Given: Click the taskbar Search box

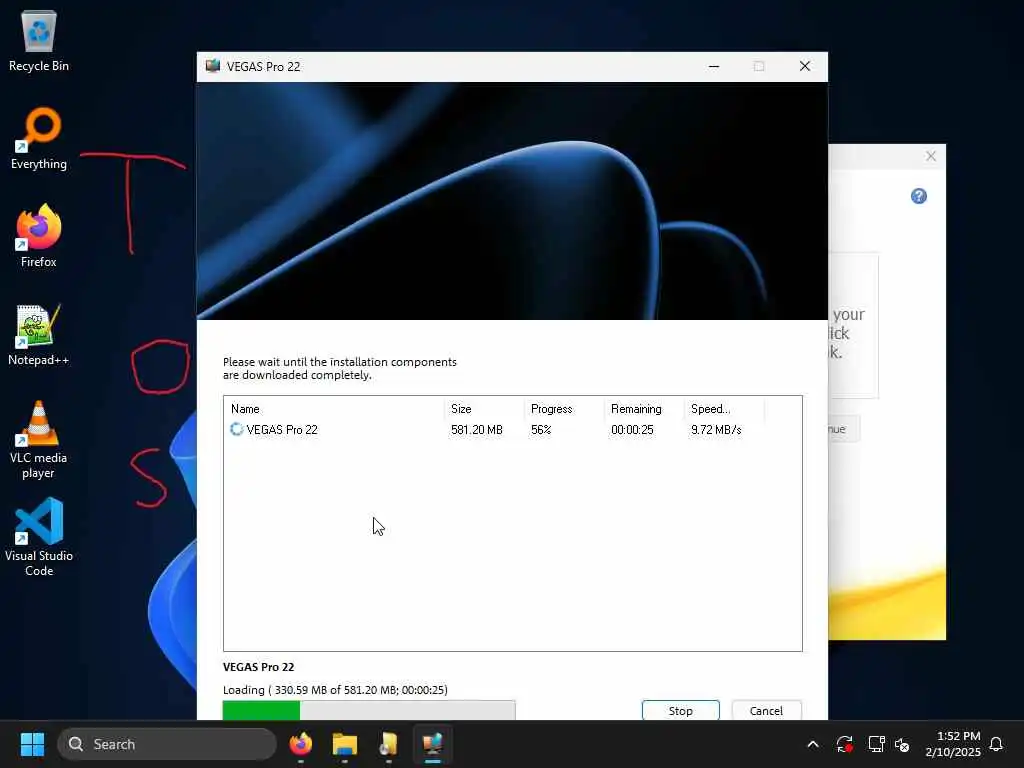Looking at the screenshot, I should point(167,744).
